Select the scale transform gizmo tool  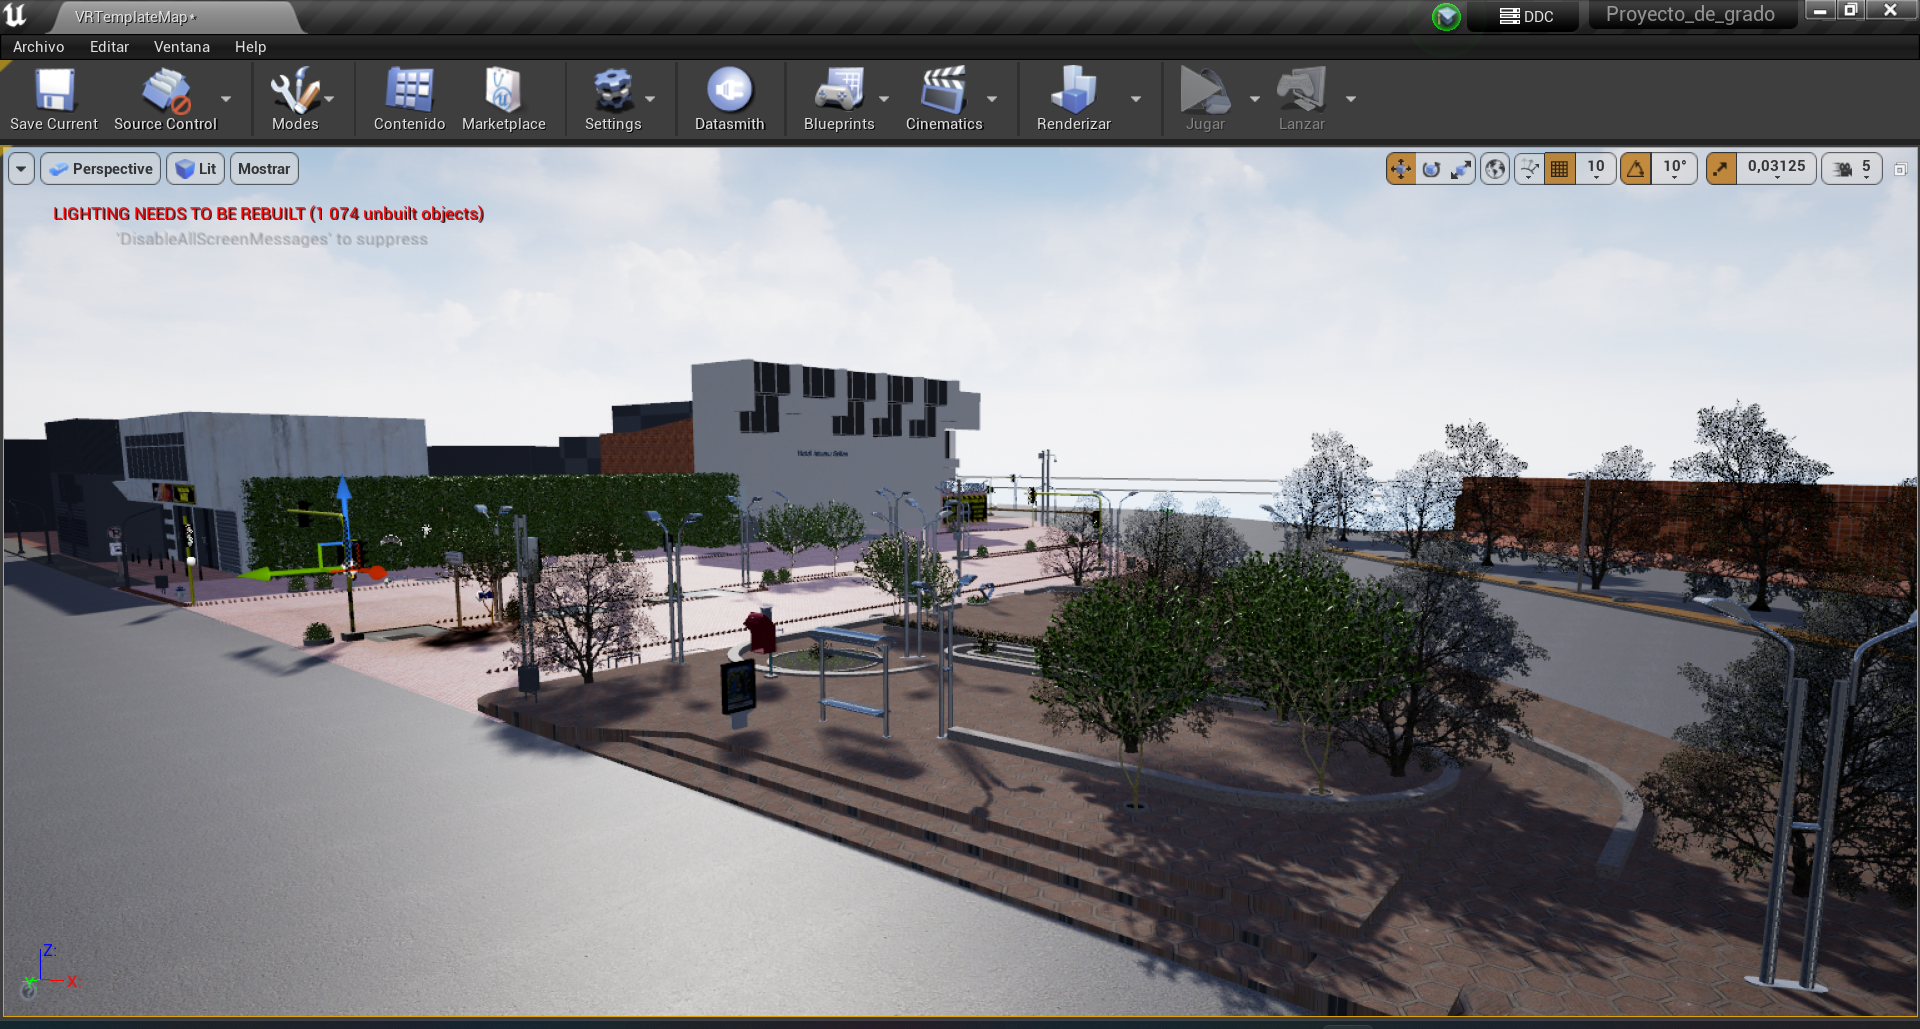click(x=1461, y=169)
